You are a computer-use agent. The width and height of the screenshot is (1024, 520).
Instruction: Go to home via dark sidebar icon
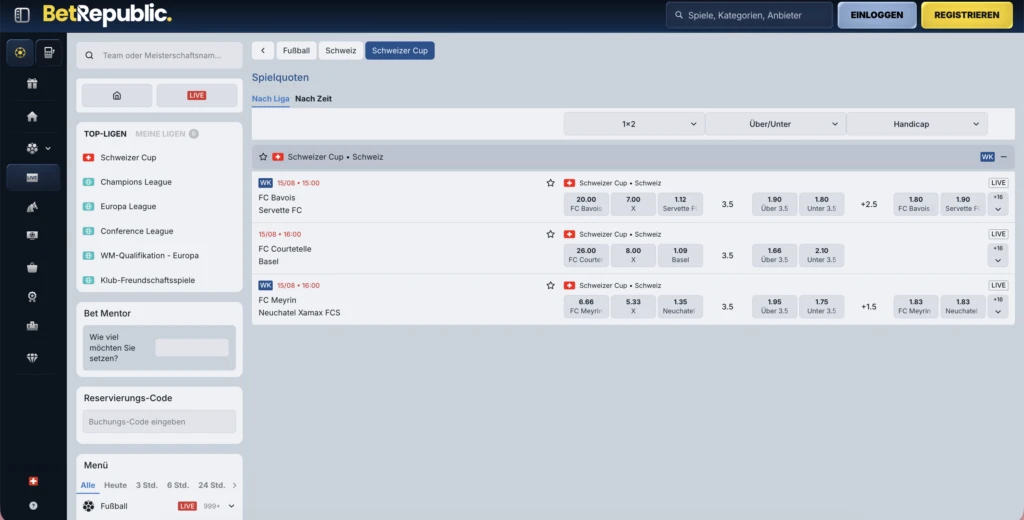coord(32,116)
